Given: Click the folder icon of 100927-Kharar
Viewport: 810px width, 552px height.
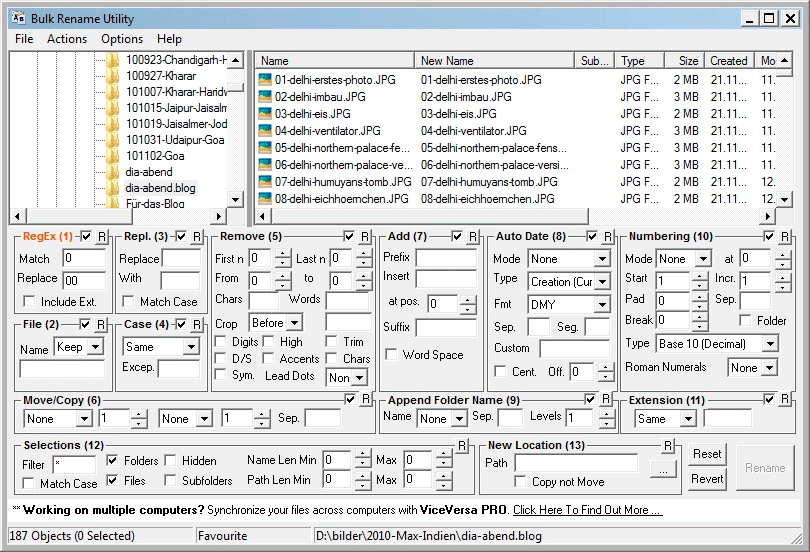Looking at the screenshot, I should [x=113, y=76].
